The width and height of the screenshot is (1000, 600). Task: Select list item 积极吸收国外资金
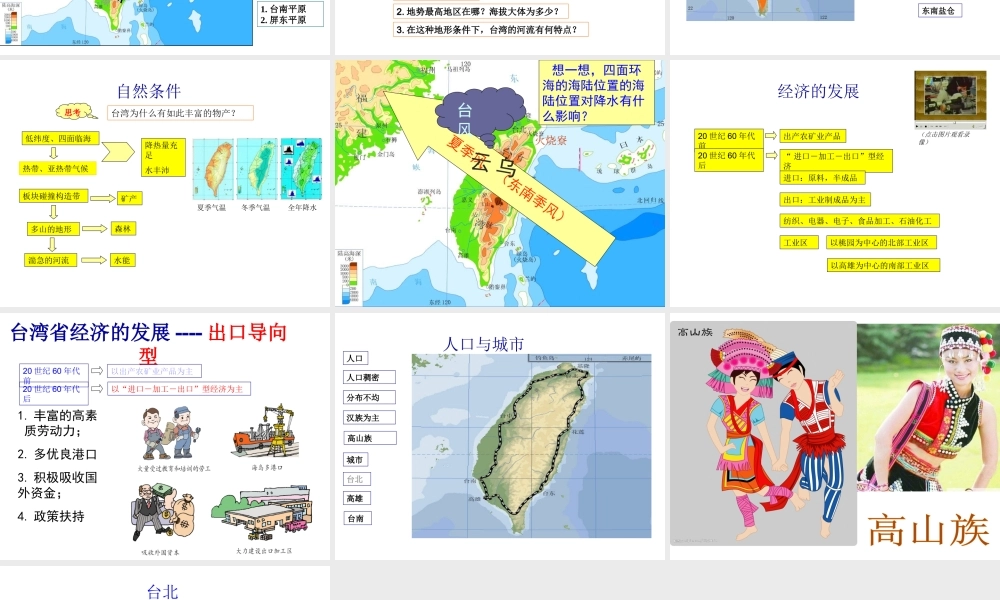[x=57, y=485]
